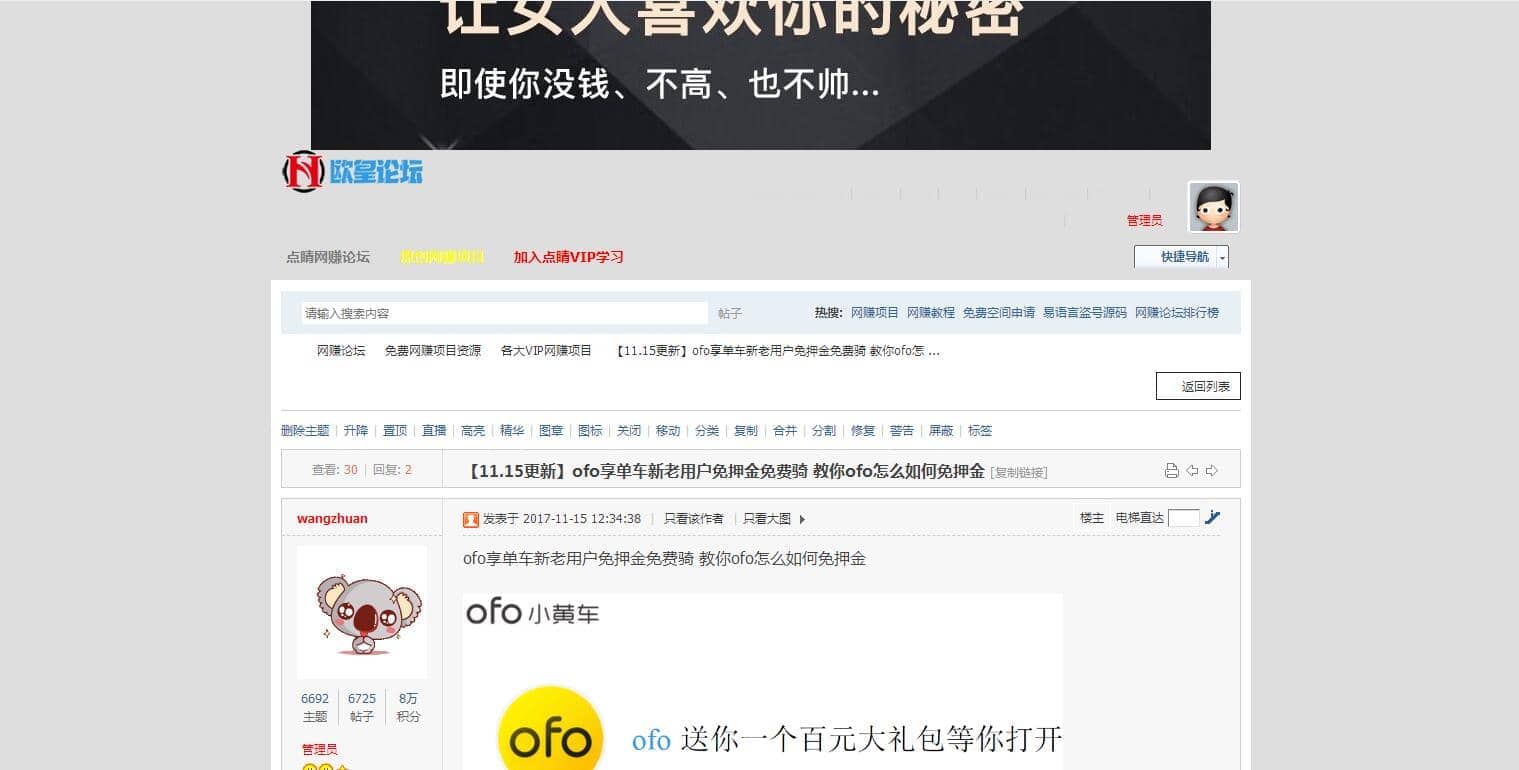This screenshot has height=770, width=1519.
Task: Click the forum logo
Action: [352, 172]
